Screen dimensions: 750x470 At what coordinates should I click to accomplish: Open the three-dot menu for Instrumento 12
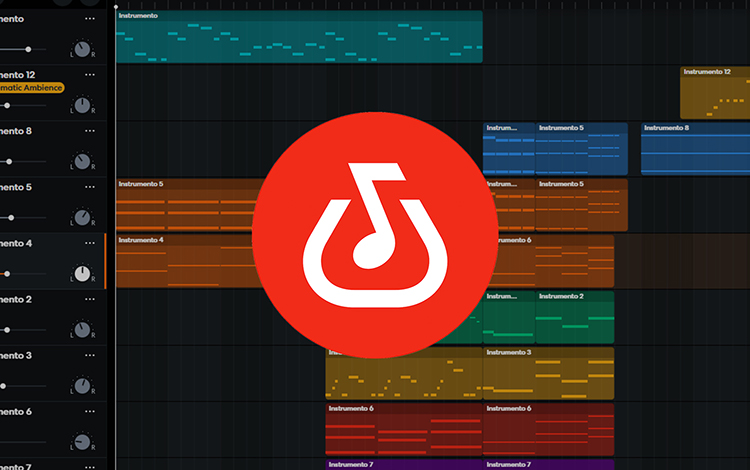(x=90, y=75)
